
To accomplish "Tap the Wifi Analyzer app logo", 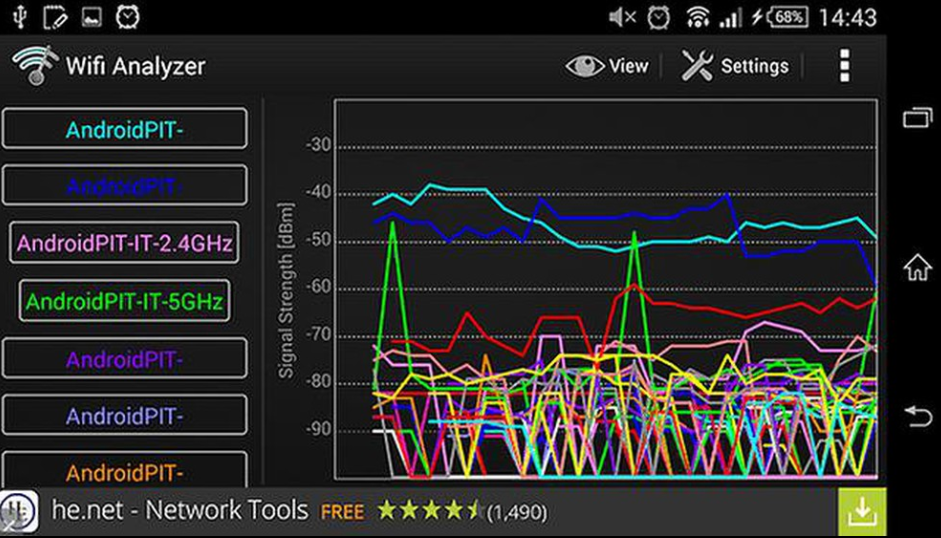I will click(x=35, y=65).
